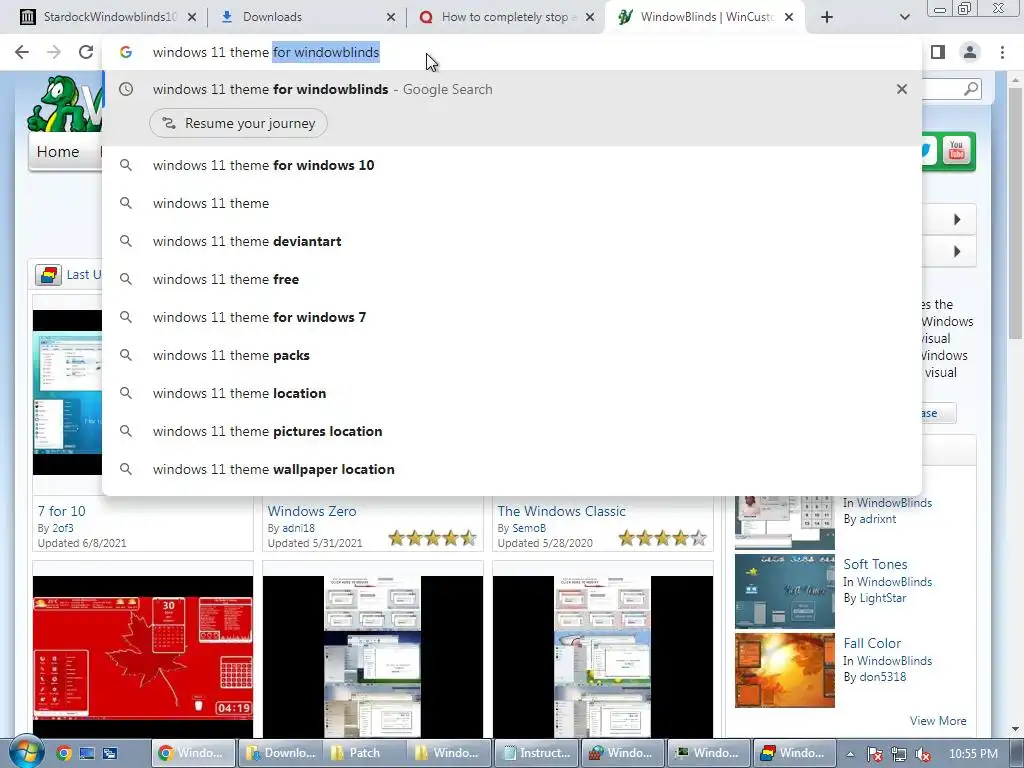Select 'windows 11 theme for windowblinds' history suggestion
Screen dimensions: 1024x768
pyautogui.click(x=512, y=89)
